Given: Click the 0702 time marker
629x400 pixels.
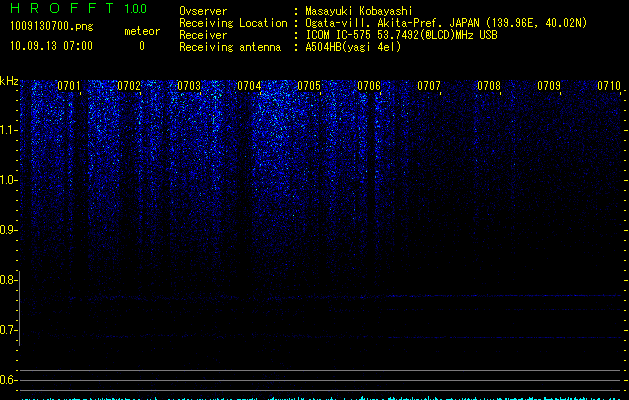Looking at the screenshot, I should 129,86.
